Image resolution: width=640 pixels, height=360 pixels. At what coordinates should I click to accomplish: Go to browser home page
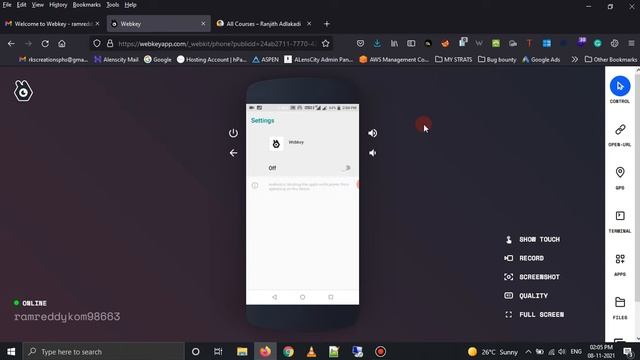point(62,43)
